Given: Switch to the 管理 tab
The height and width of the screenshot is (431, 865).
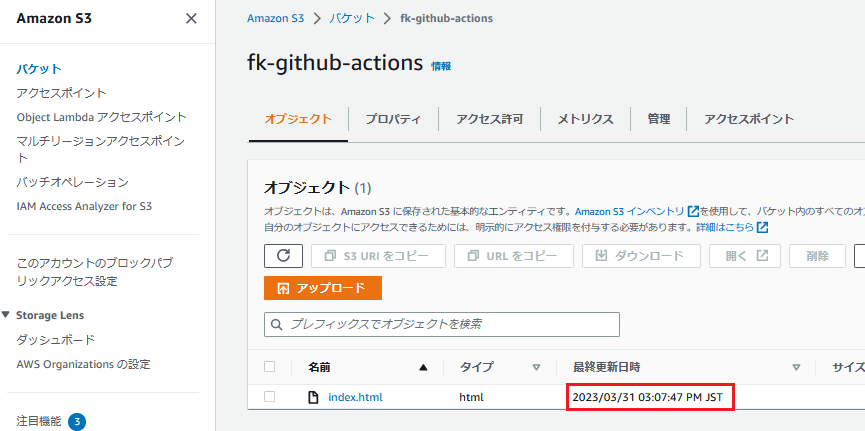Looking at the screenshot, I should pyautogui.click(x=659, y=119).
